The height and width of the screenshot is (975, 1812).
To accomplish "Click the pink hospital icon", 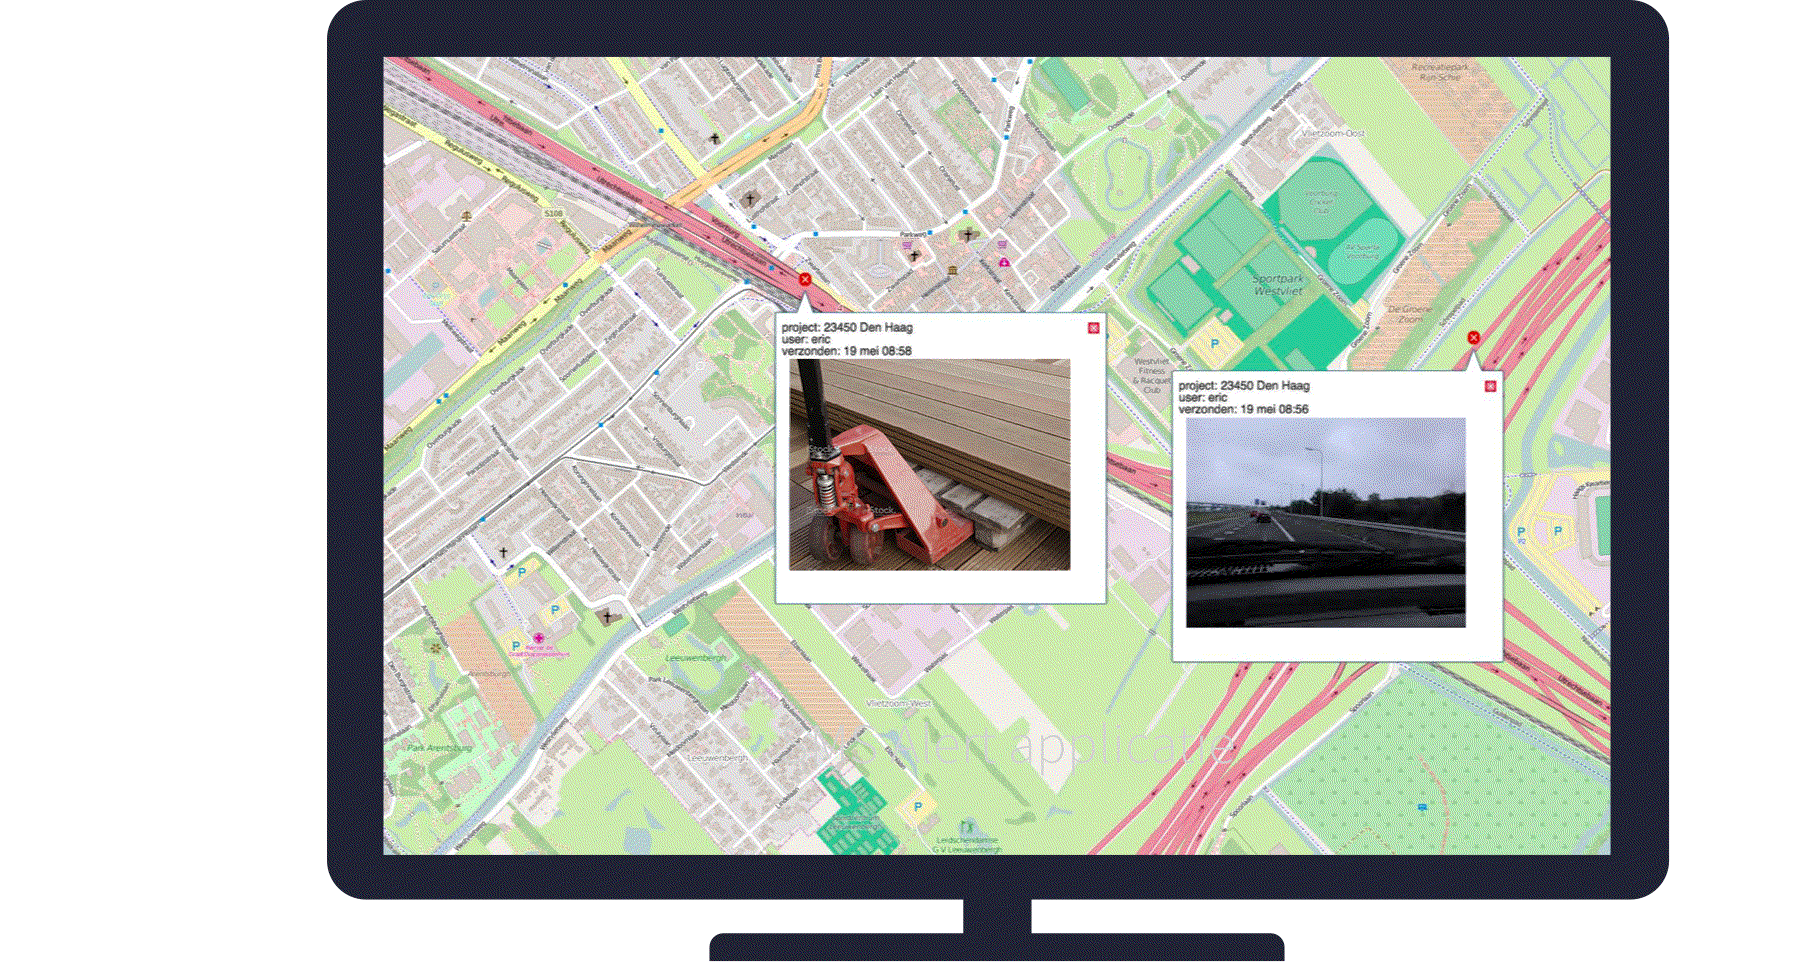I will 538,637.
